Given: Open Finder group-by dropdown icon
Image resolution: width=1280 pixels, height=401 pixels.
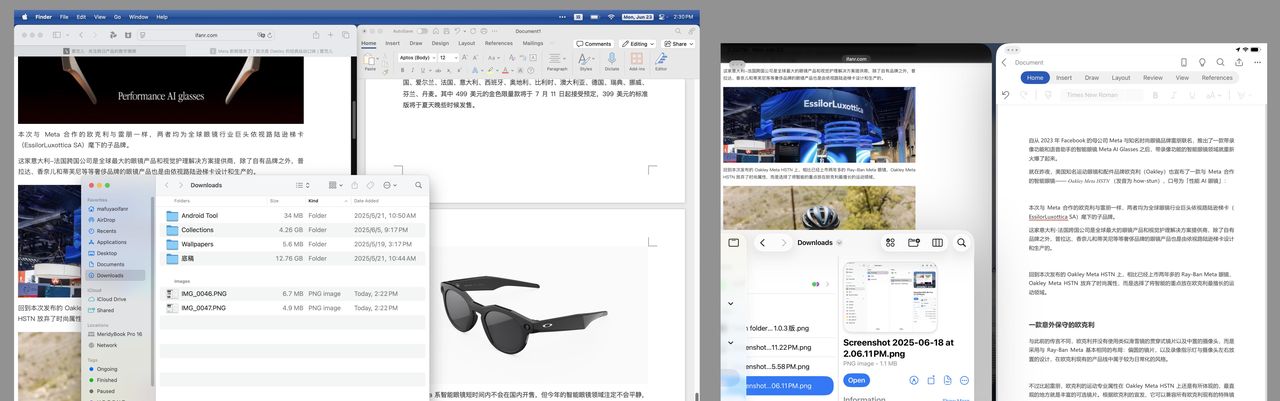Looking at the screenshot, I should (336, 185).
